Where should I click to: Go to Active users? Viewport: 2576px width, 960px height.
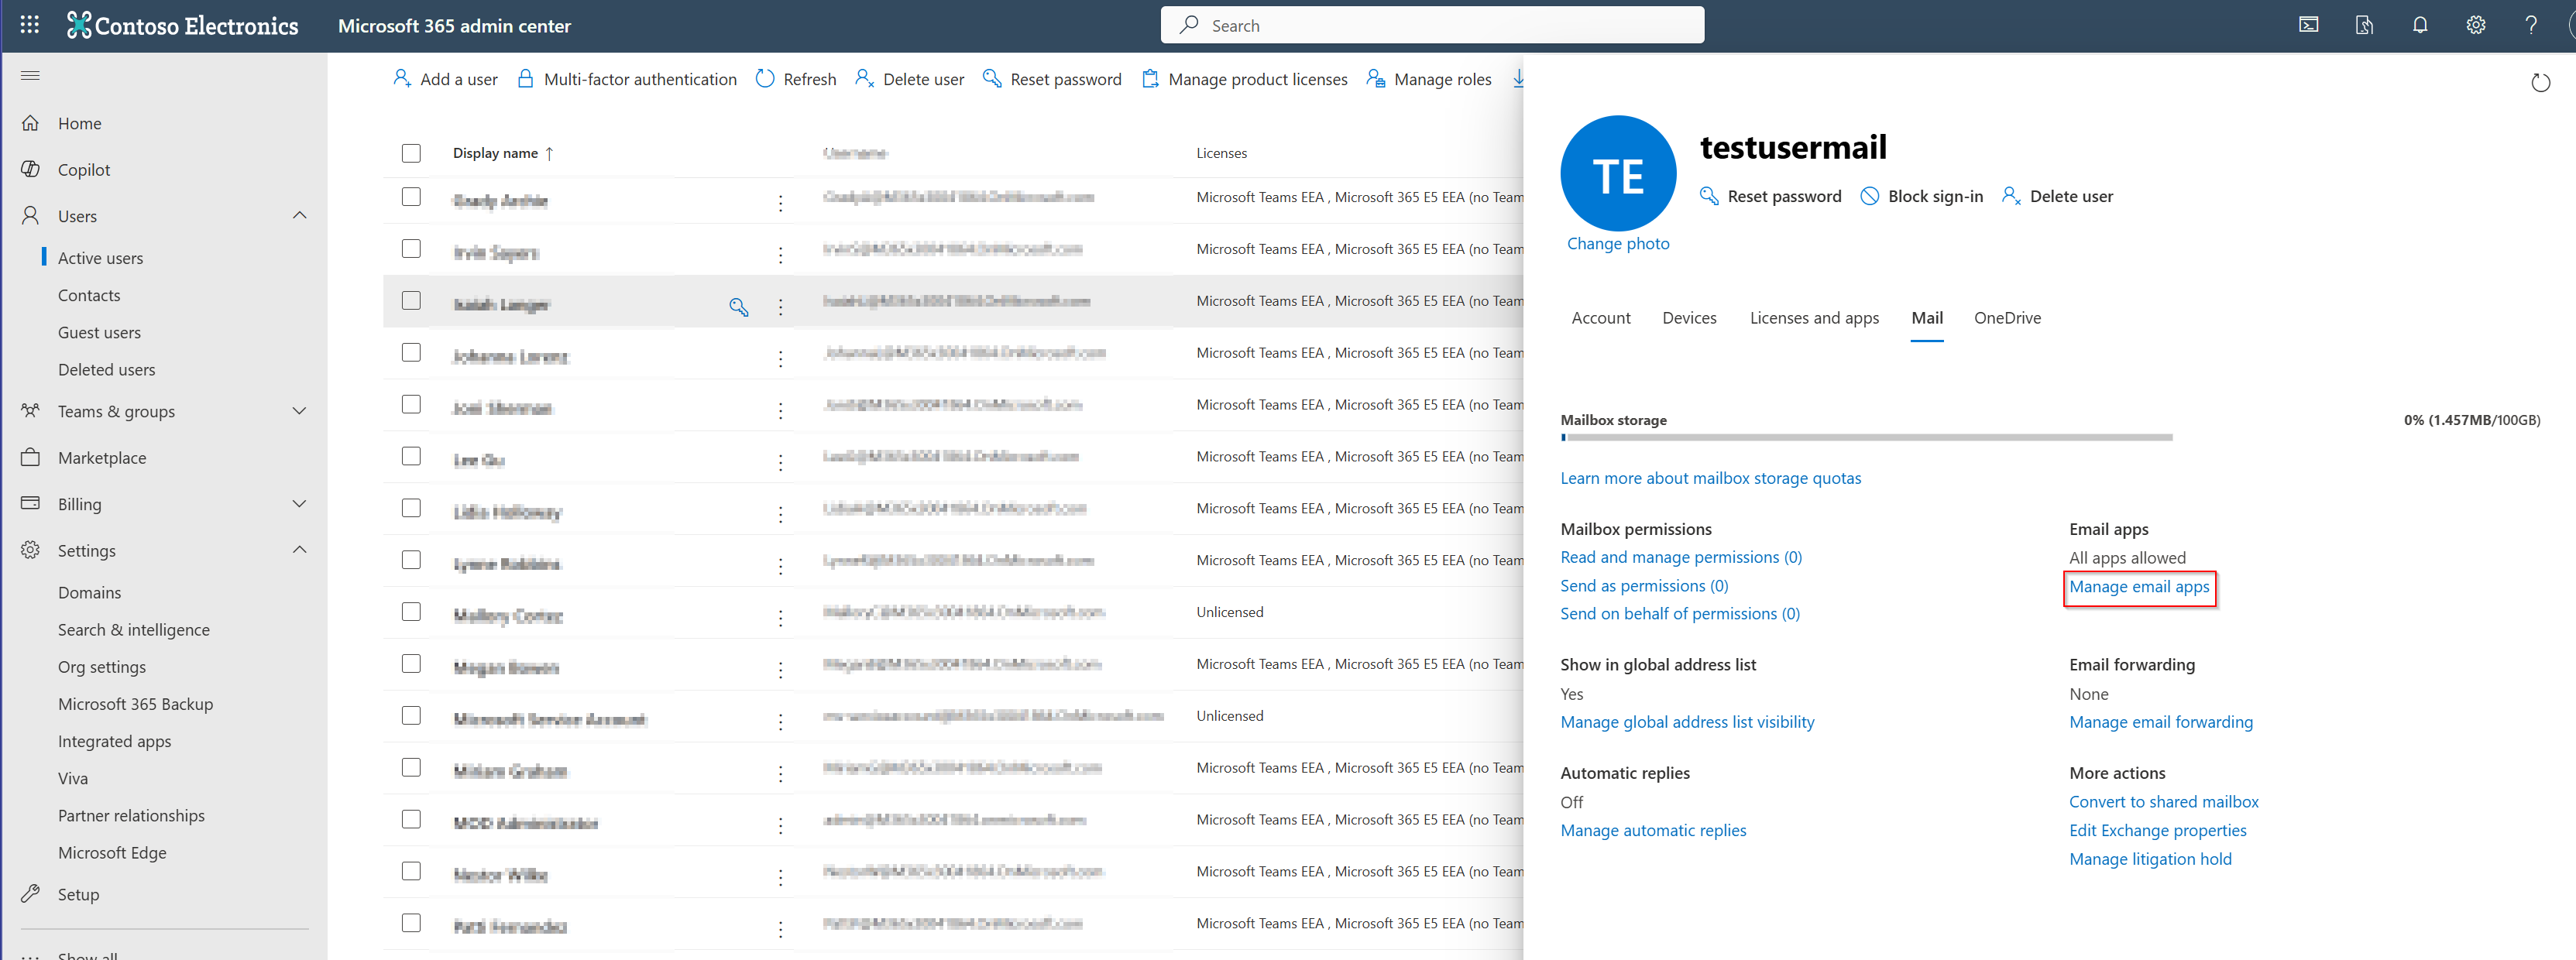[x=100, y=258]
